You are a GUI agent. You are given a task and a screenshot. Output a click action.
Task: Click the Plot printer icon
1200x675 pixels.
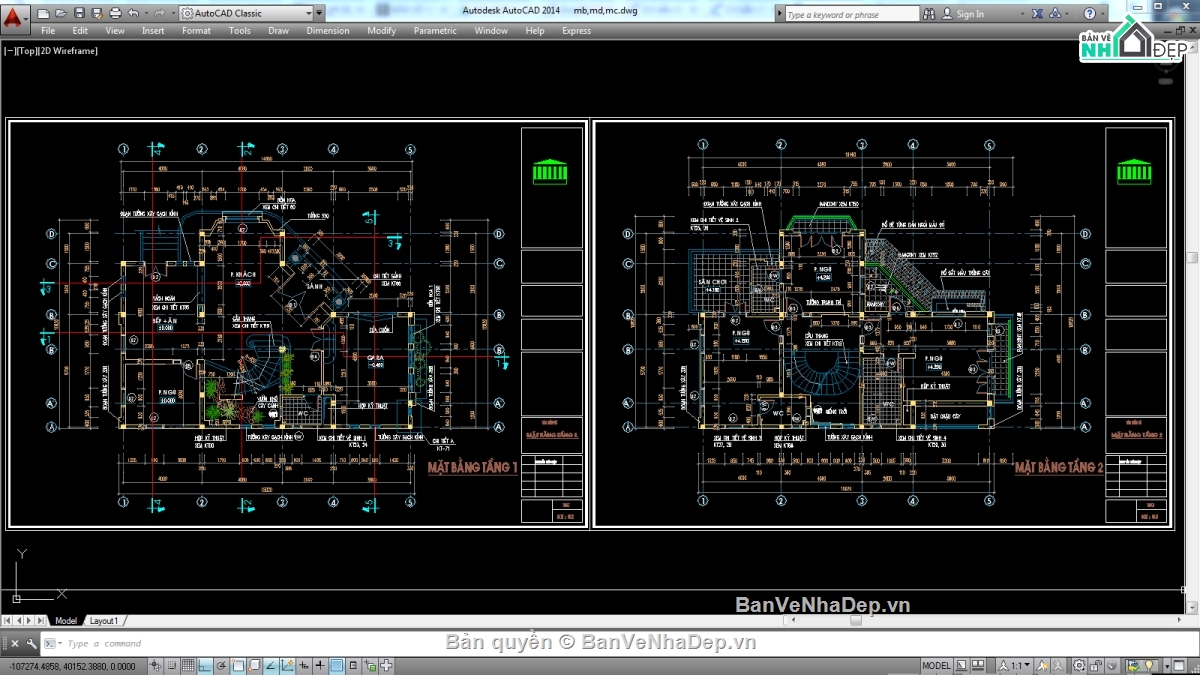click(115, 13)
